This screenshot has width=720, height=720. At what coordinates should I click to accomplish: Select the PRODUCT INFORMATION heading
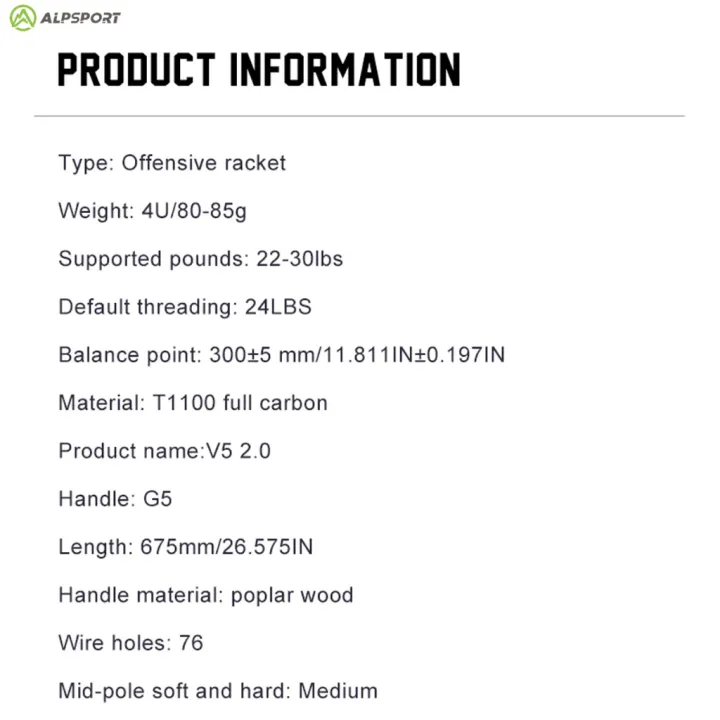point(259,70)
